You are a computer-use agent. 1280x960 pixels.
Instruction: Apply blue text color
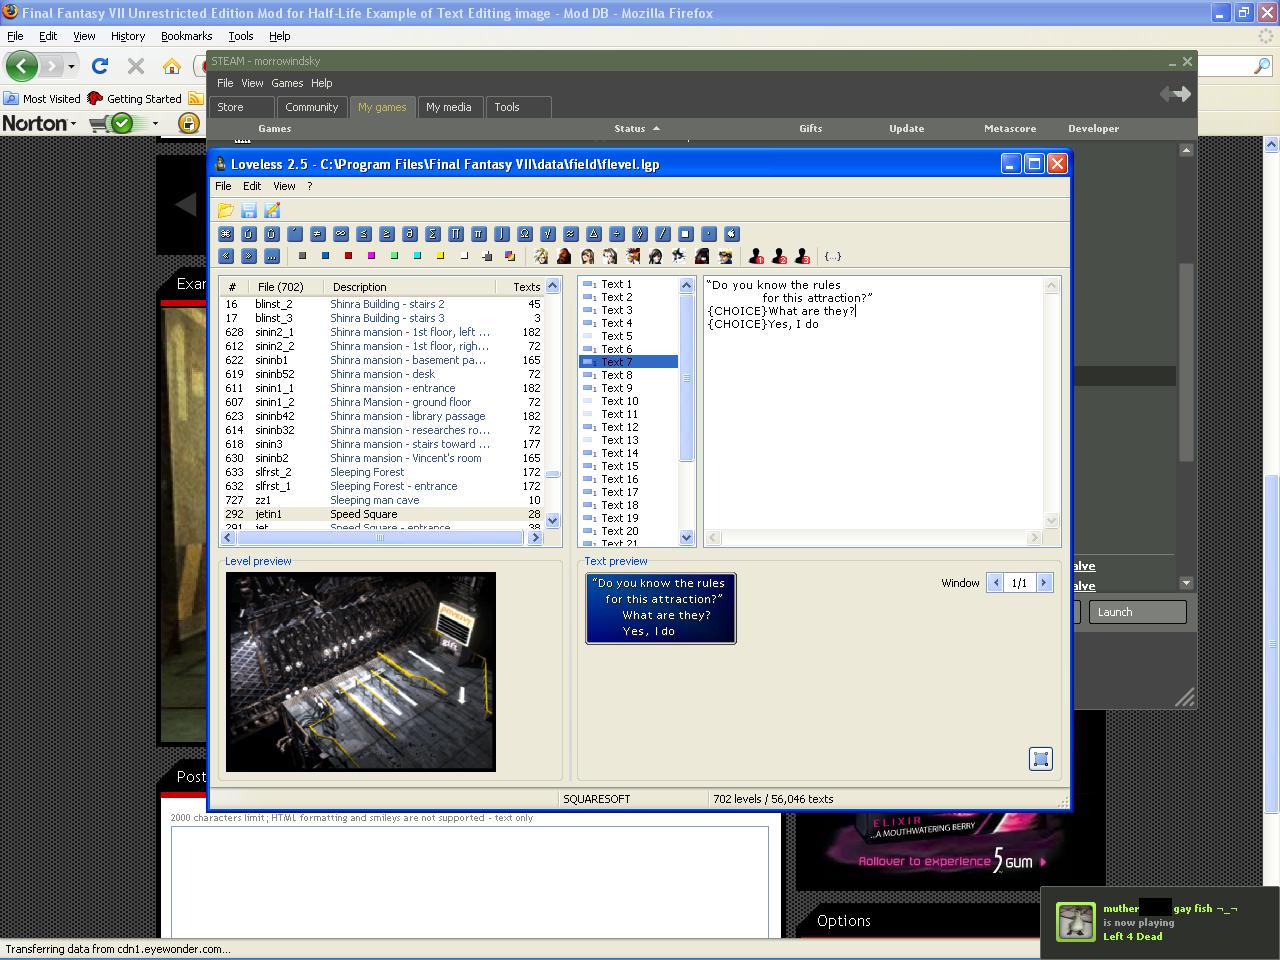(325, 256)
